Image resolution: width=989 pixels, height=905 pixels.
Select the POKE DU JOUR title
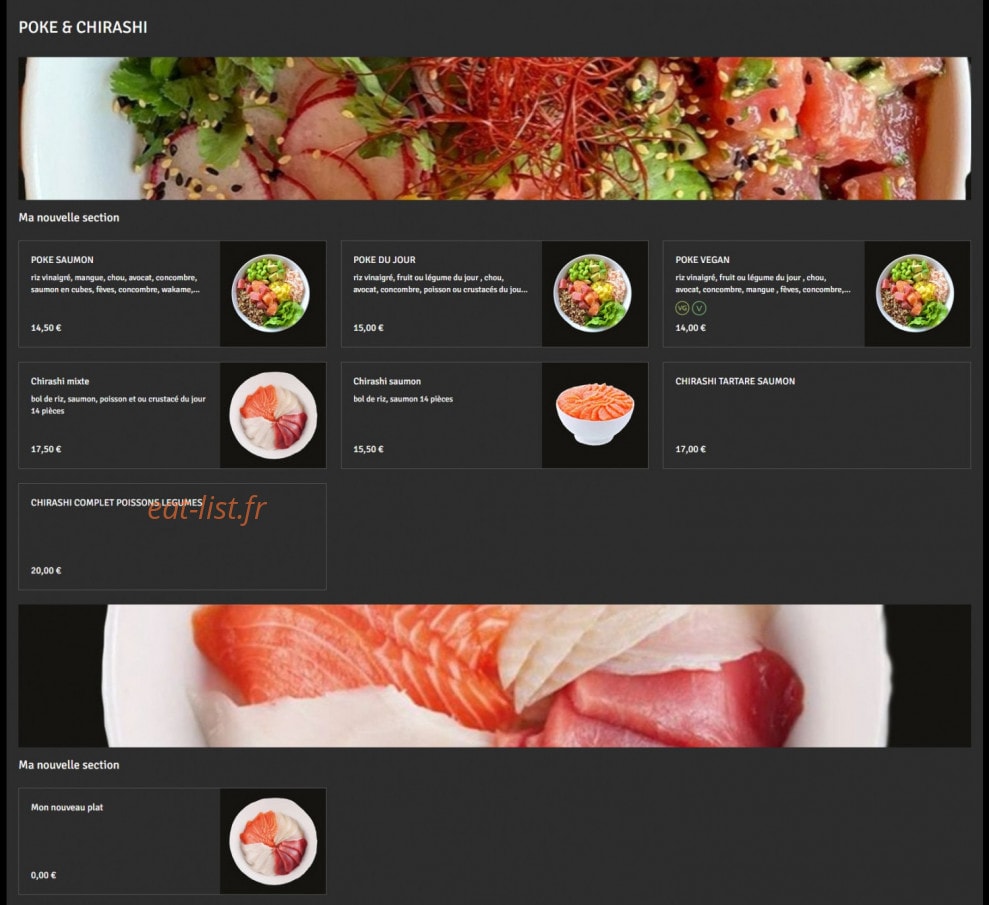coord(384,260)
